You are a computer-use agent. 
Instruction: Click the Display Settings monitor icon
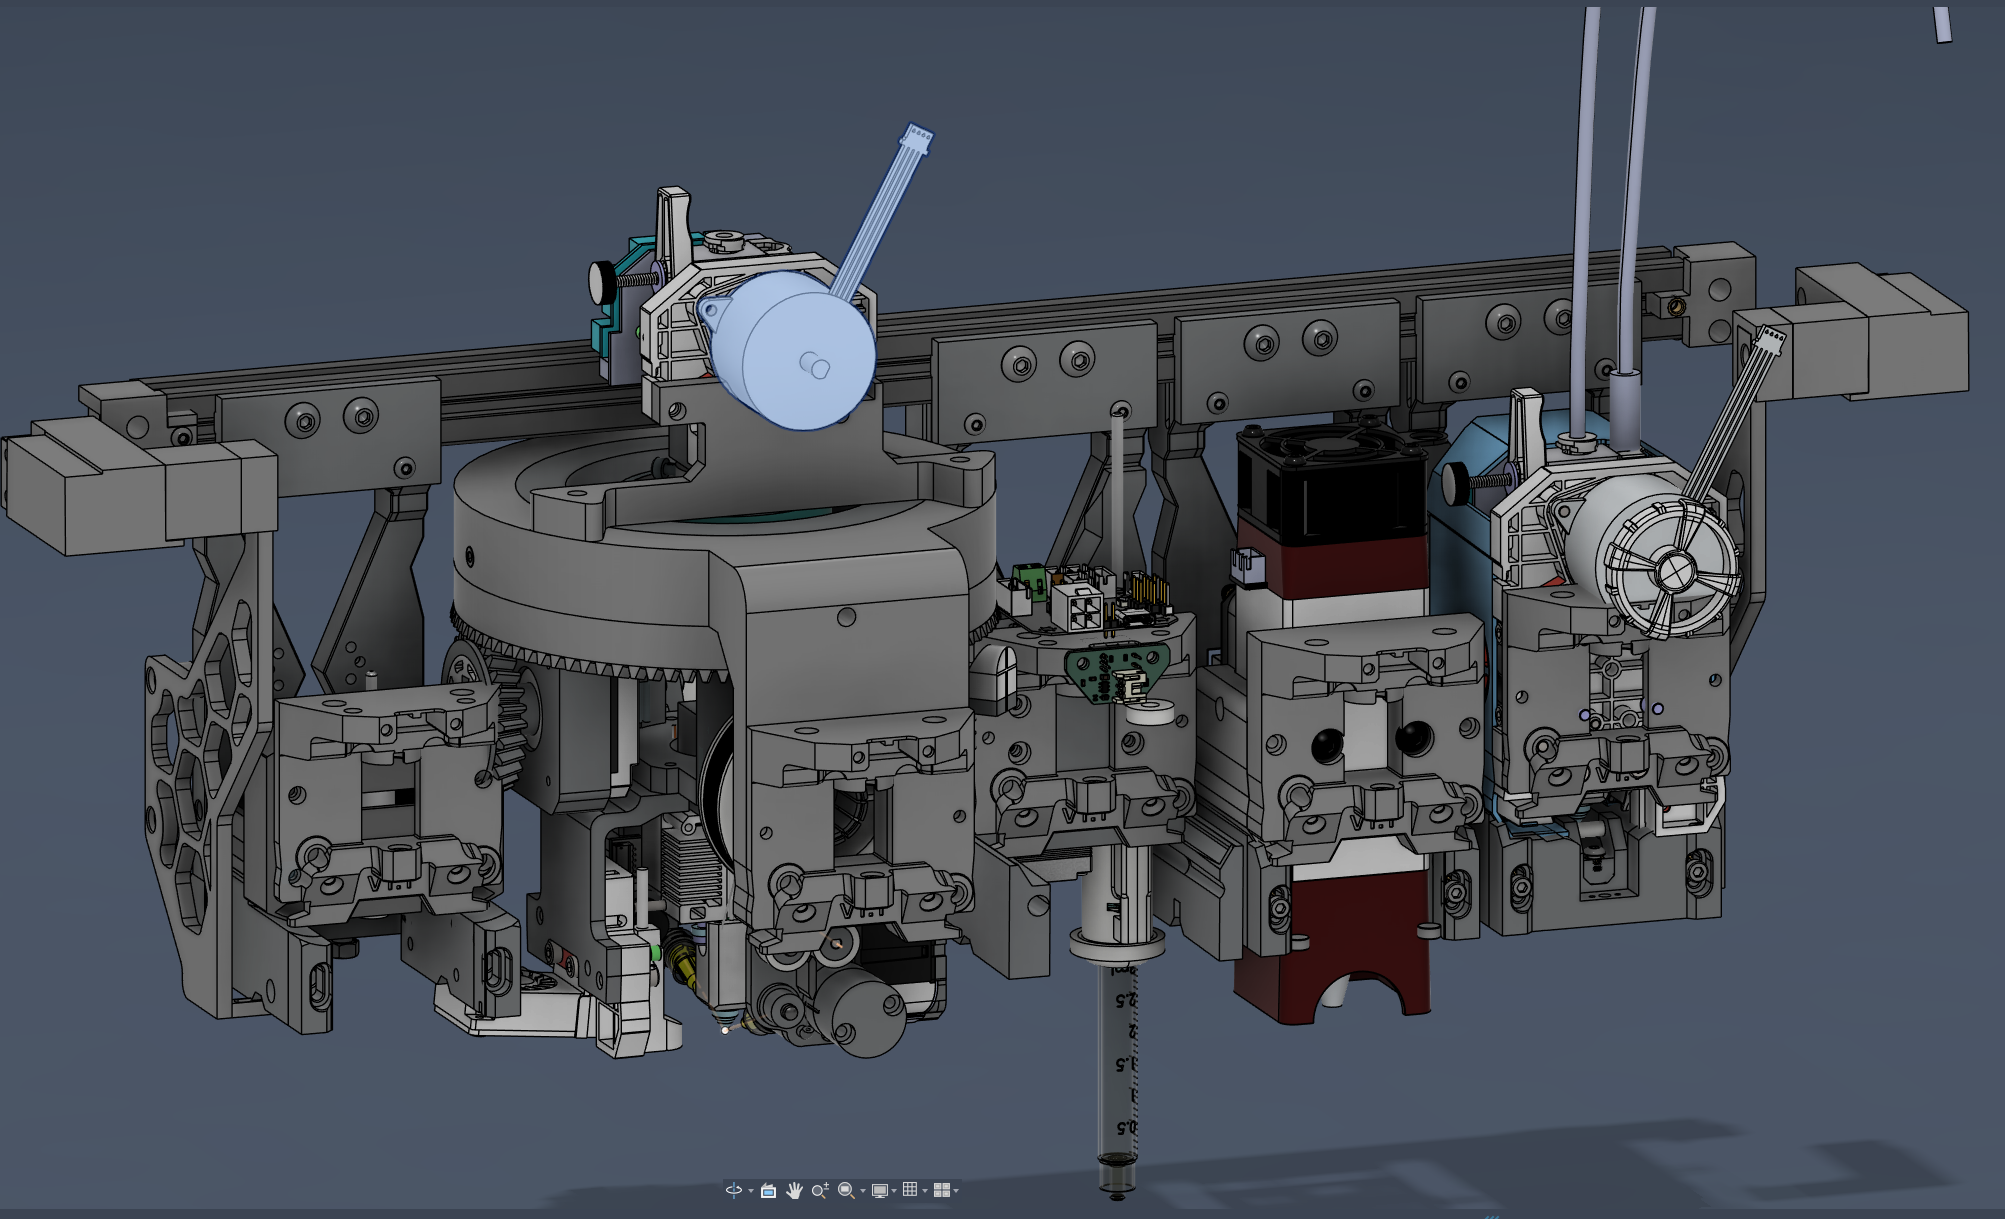pos(880,1190)
